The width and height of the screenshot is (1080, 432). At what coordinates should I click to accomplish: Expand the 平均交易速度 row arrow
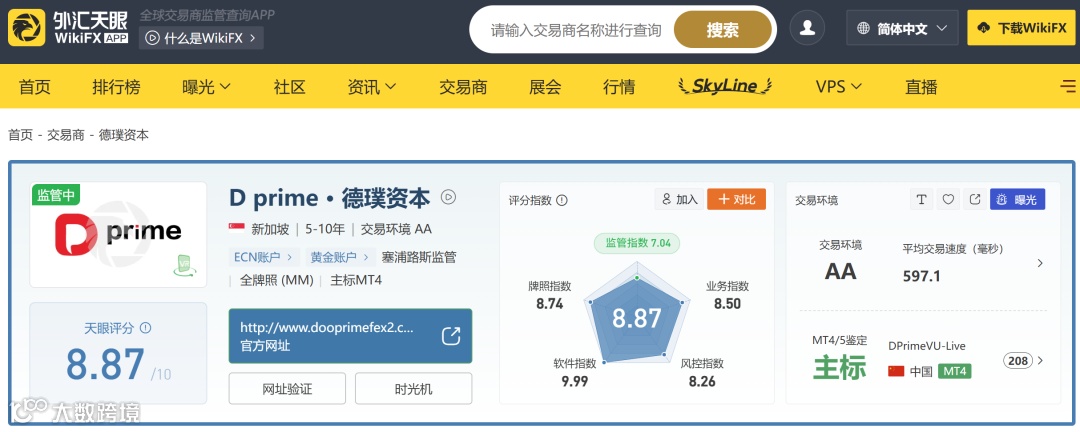pyautogui.click(x=1040, y=263)
